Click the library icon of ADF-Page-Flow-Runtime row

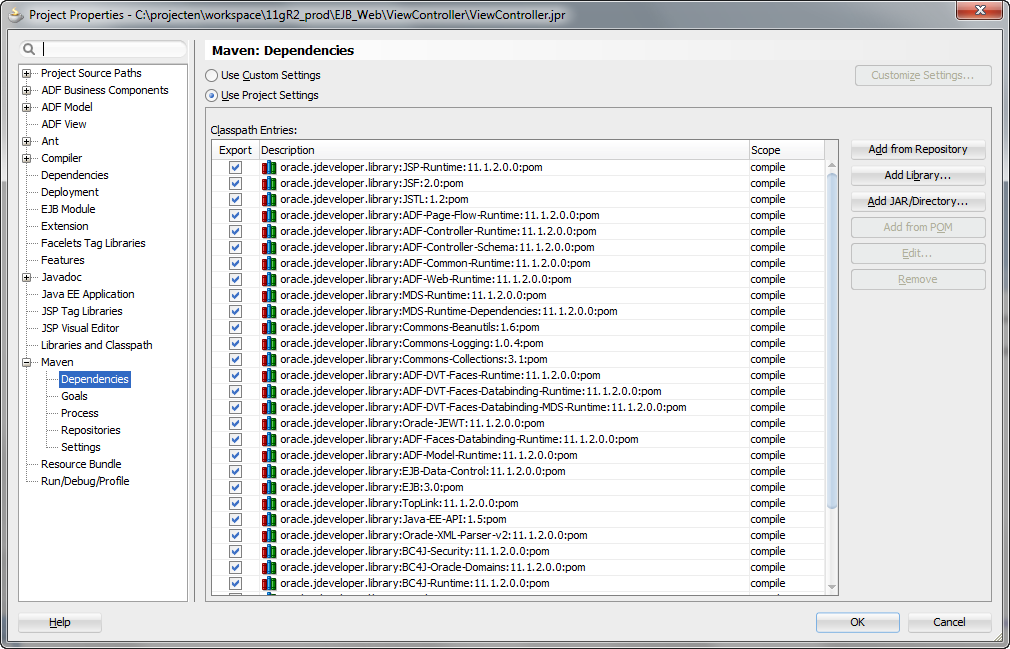click(269, 215)
